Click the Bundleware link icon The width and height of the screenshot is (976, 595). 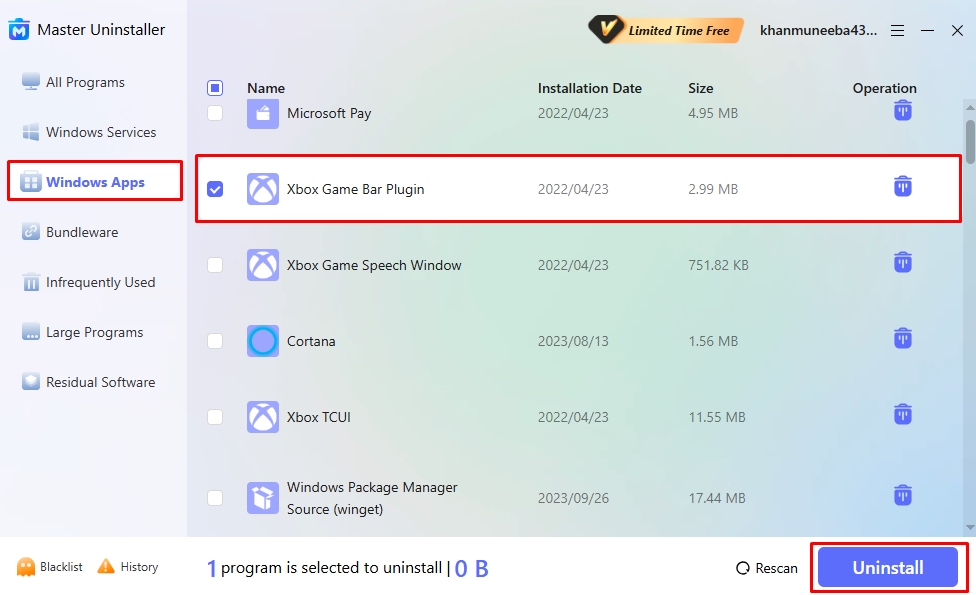(30, 232)
